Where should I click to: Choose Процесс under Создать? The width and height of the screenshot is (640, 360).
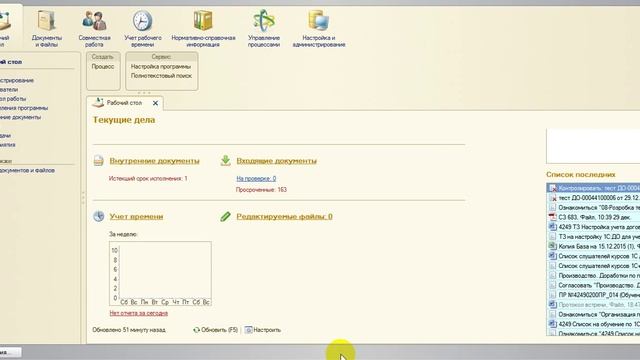(103, 66)
